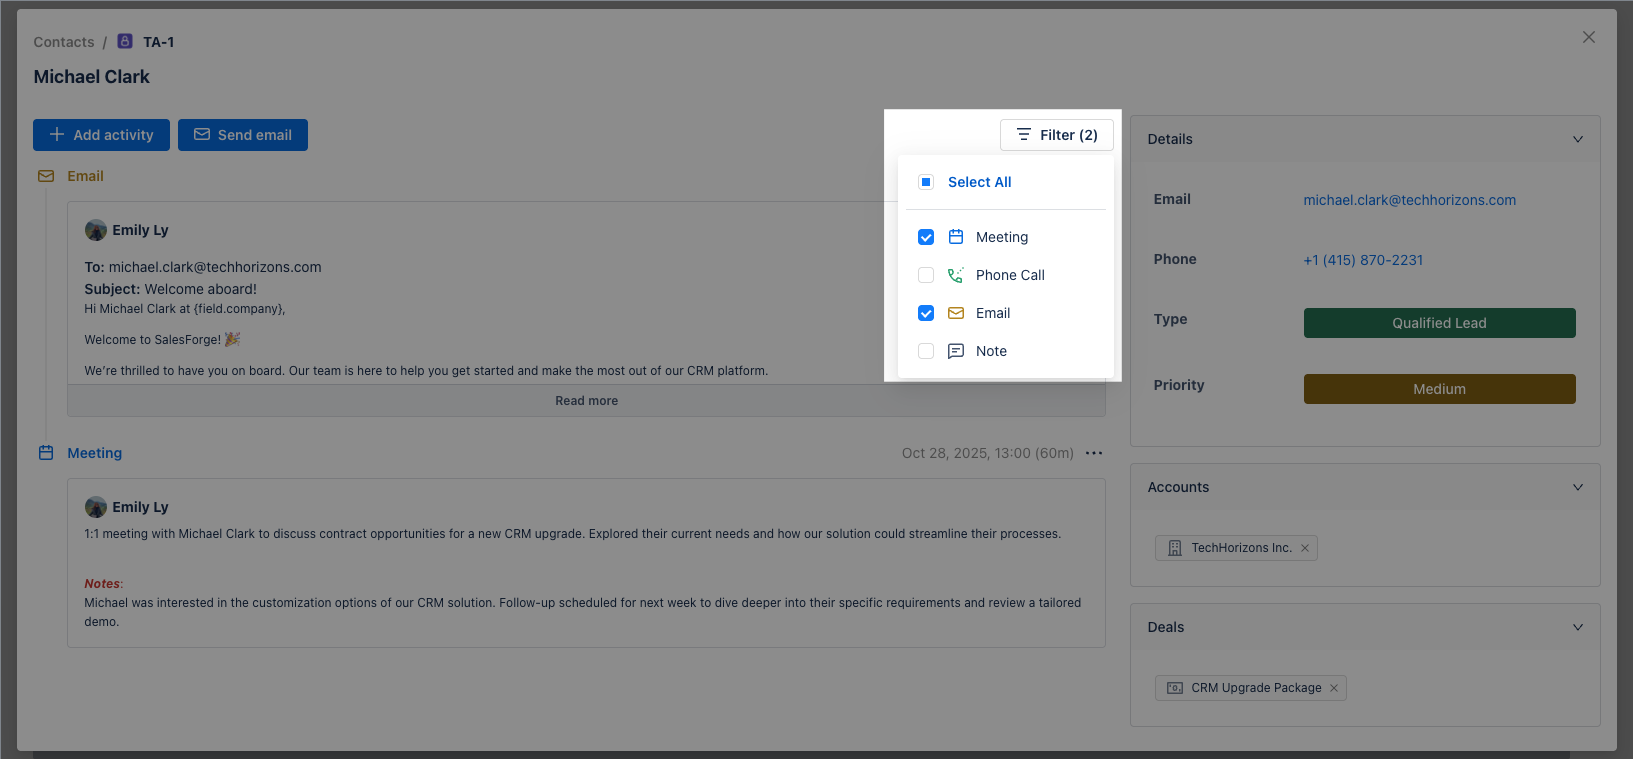Check the Note filter checkbox
Screen dimensions: 1633x759
click(x=926, y=351)
